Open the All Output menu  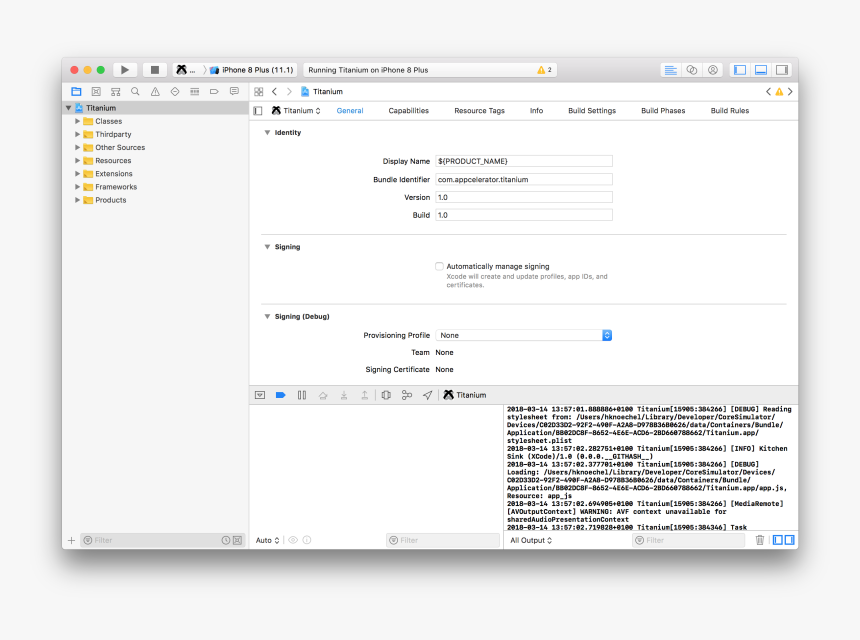point(531,540)
